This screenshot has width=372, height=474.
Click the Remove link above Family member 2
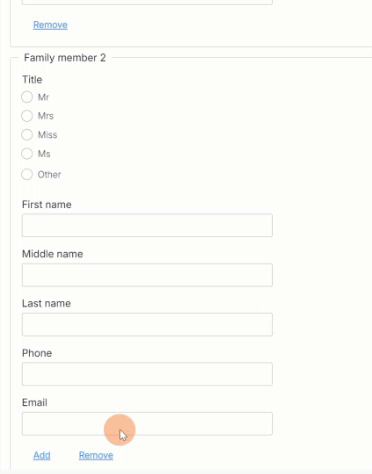(x=50, y=25)
